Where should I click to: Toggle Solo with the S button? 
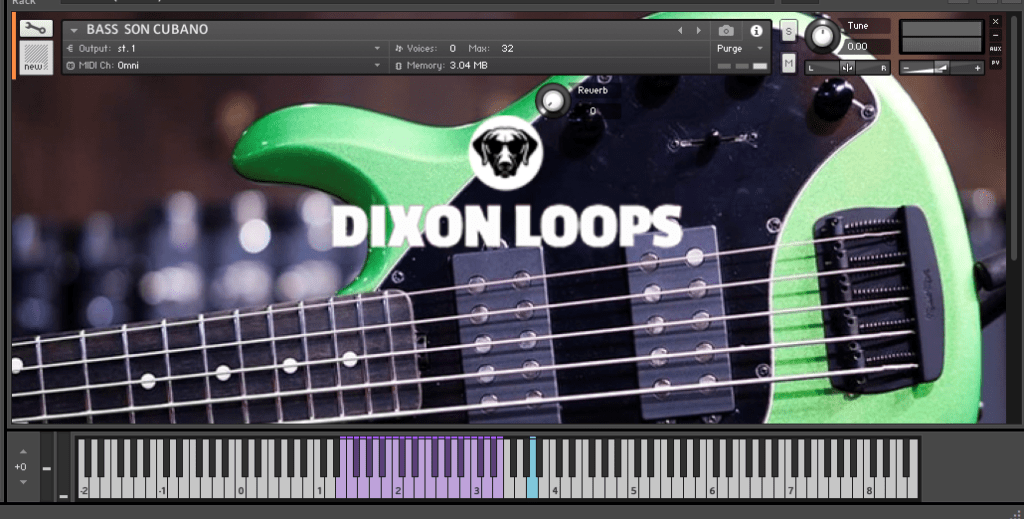[788, 31]
